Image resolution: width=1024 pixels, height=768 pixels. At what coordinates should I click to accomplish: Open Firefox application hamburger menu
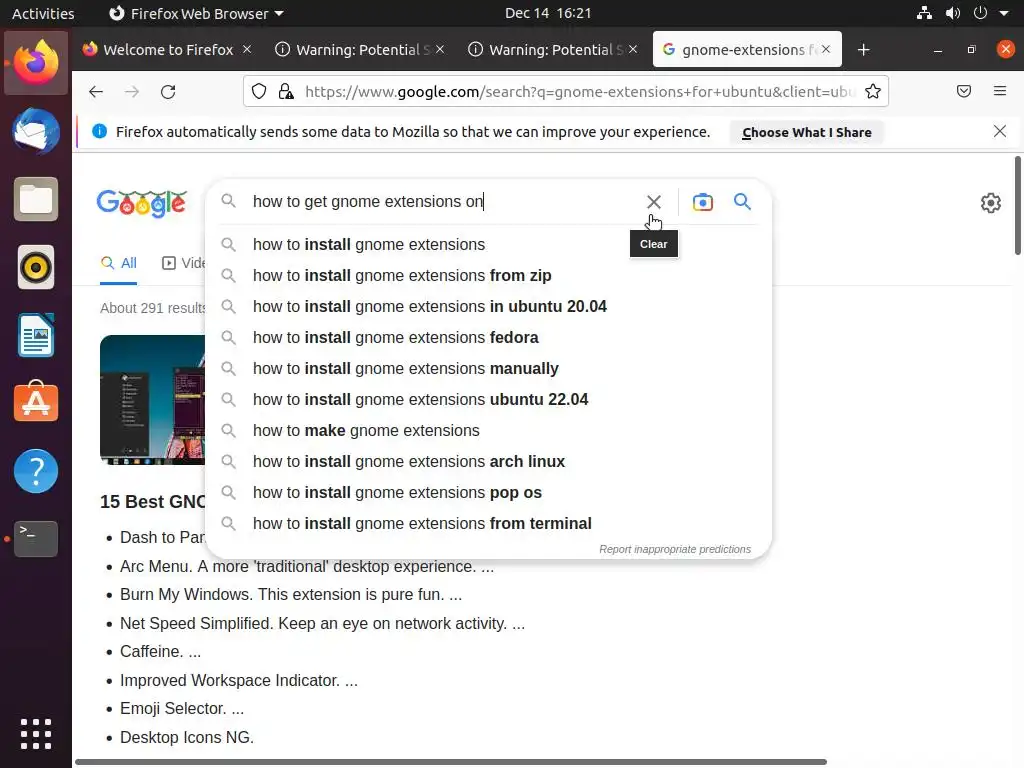[x=1000, y=91]
